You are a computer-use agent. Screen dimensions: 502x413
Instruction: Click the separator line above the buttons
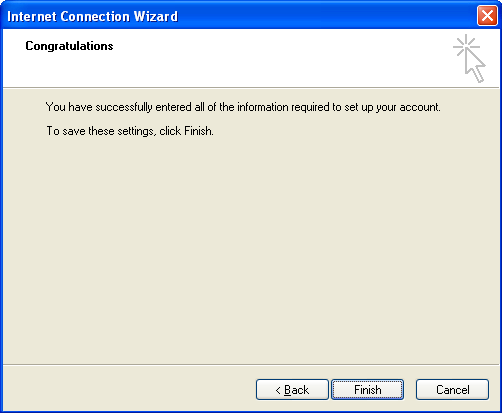(x=251, y=365)
